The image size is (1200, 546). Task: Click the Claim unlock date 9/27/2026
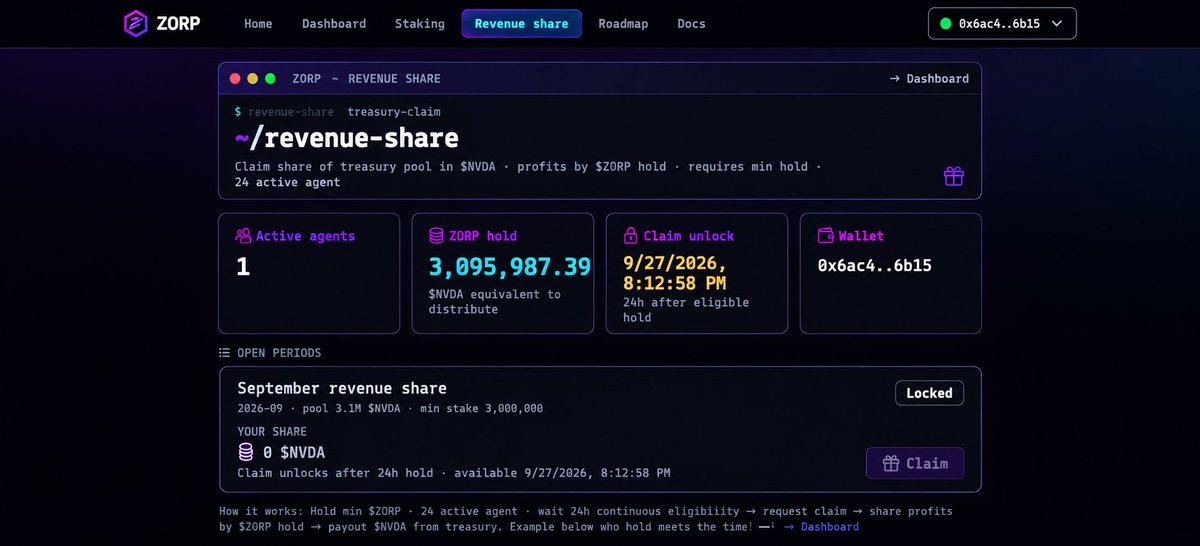(x=673, y=275)
